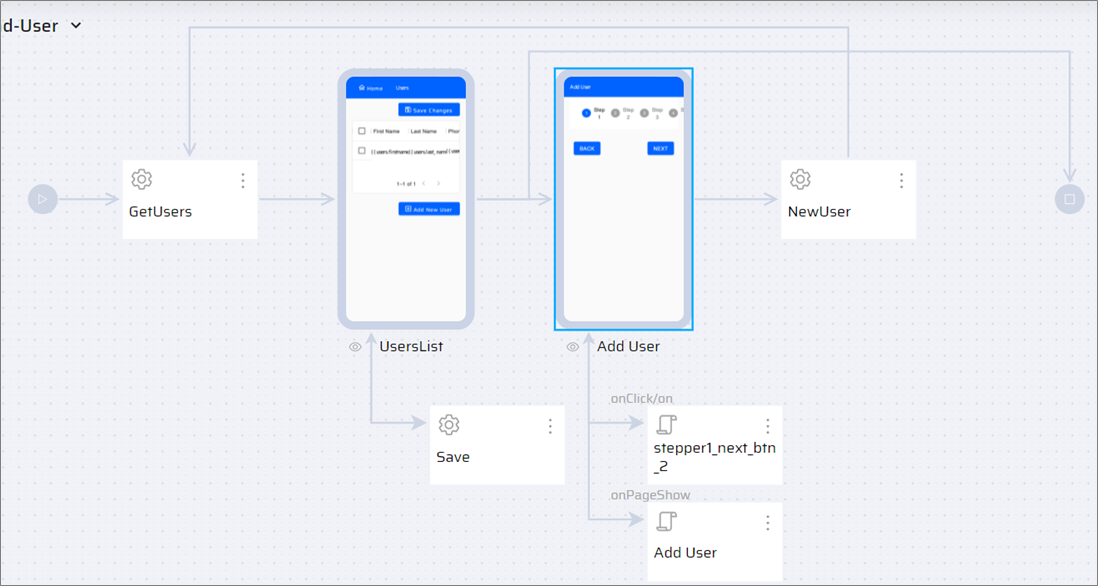
Task: Click the script icon on stepper1_next_btn_2 node
Action: coord(667,425)
